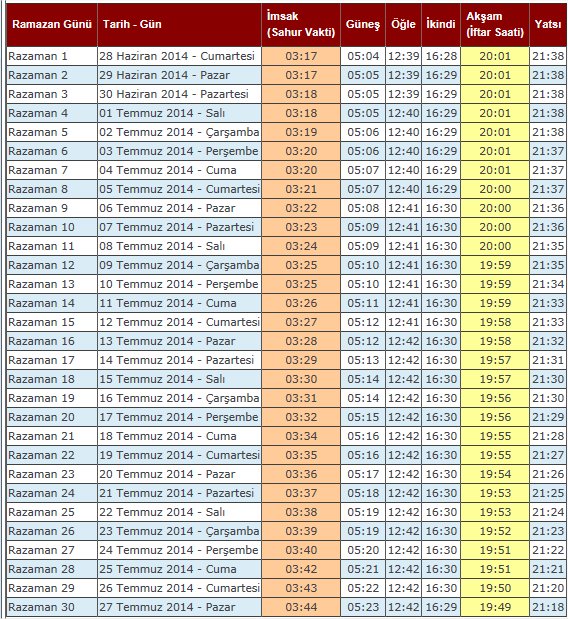Click iftar time 19:49 in last row
This screenshot has height=619, width=568.
point(495,607)
